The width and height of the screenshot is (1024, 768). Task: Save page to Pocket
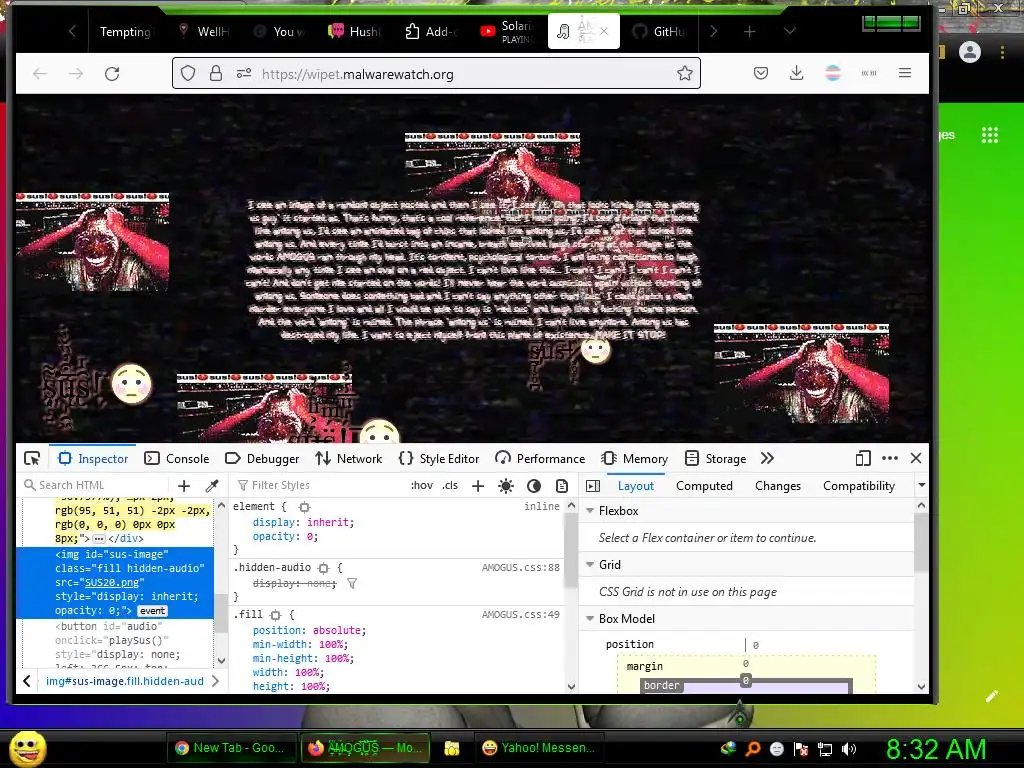(761, 73)
